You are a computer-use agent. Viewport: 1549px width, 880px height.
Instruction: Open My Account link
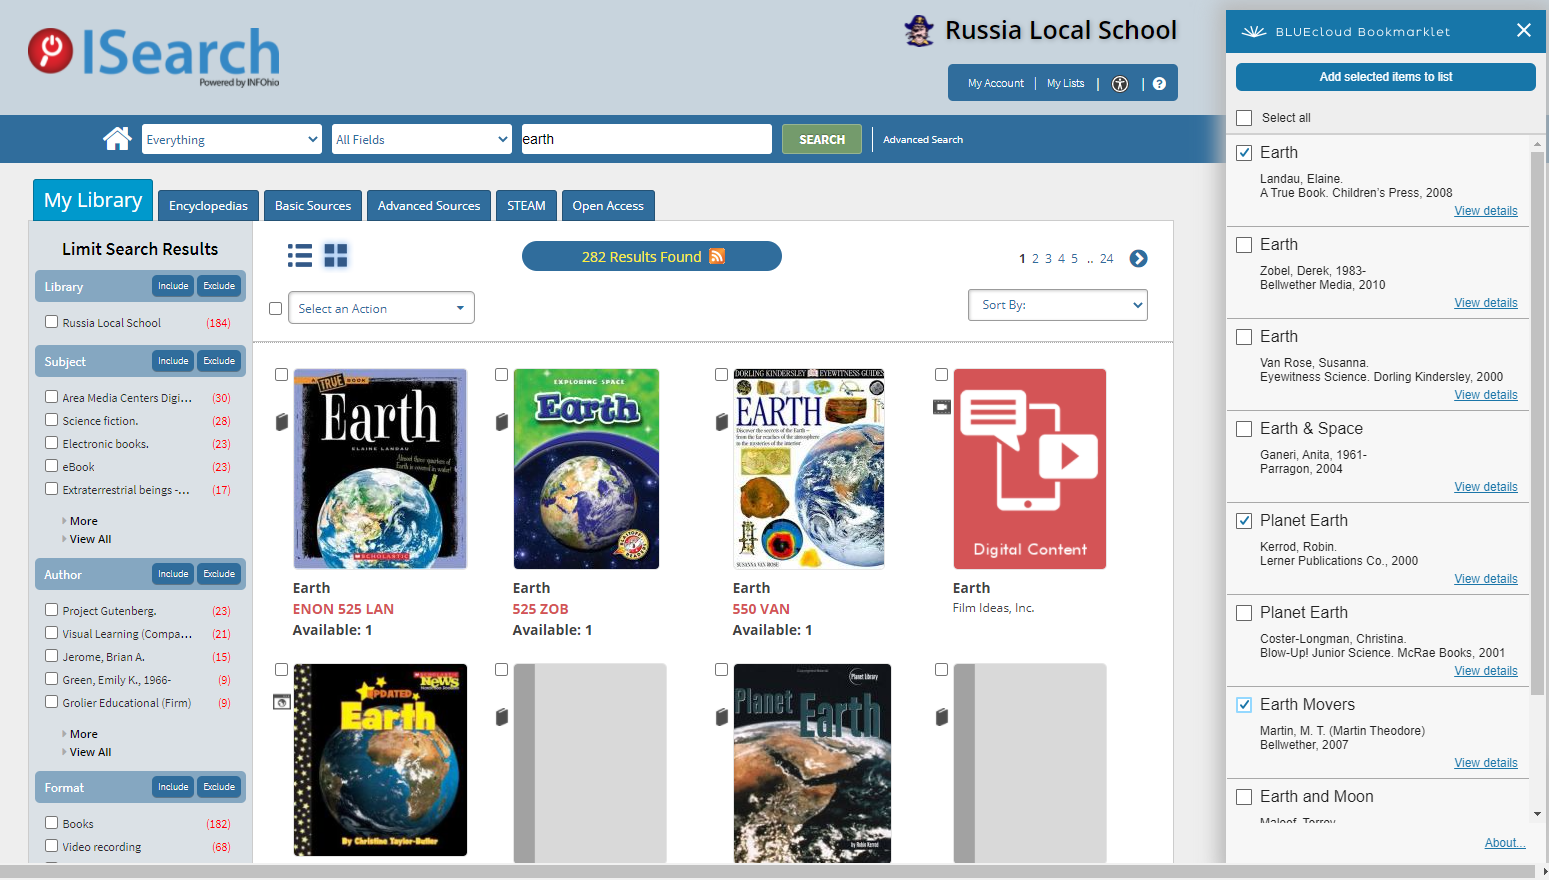996,84
